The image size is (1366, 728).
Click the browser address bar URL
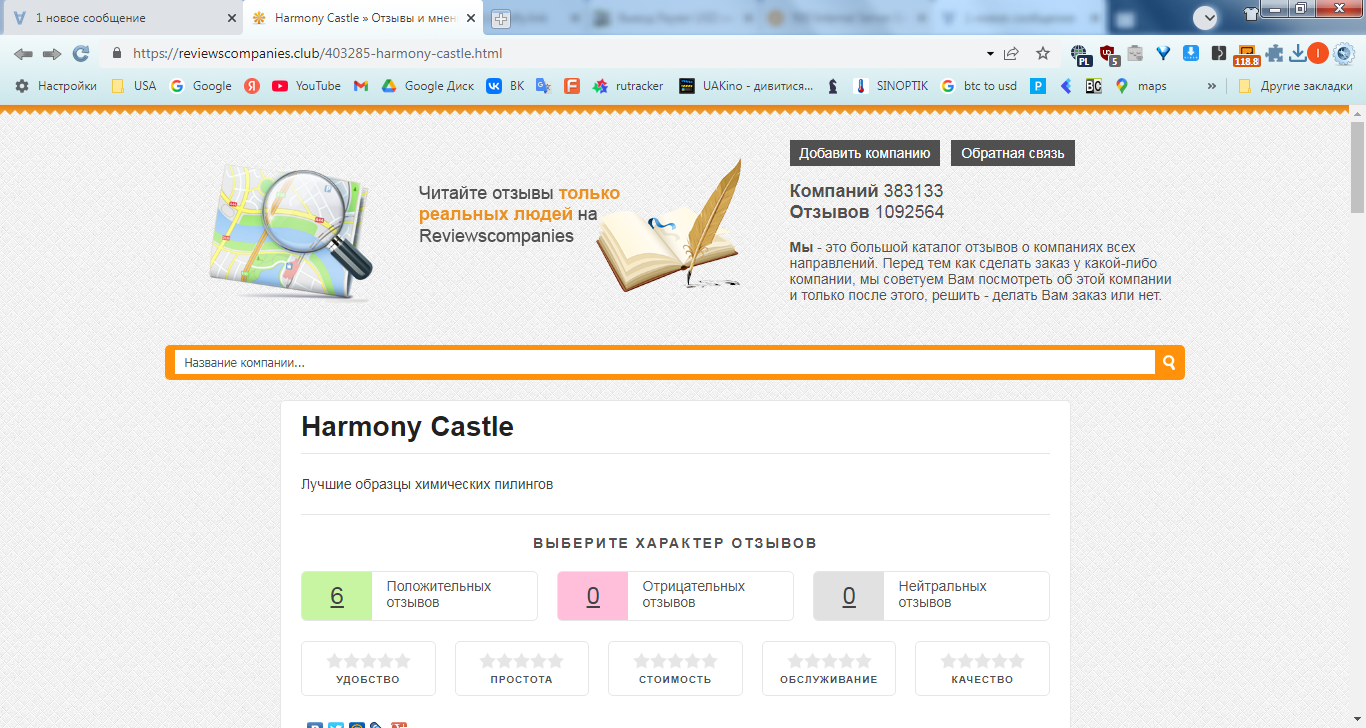point(318,54)
